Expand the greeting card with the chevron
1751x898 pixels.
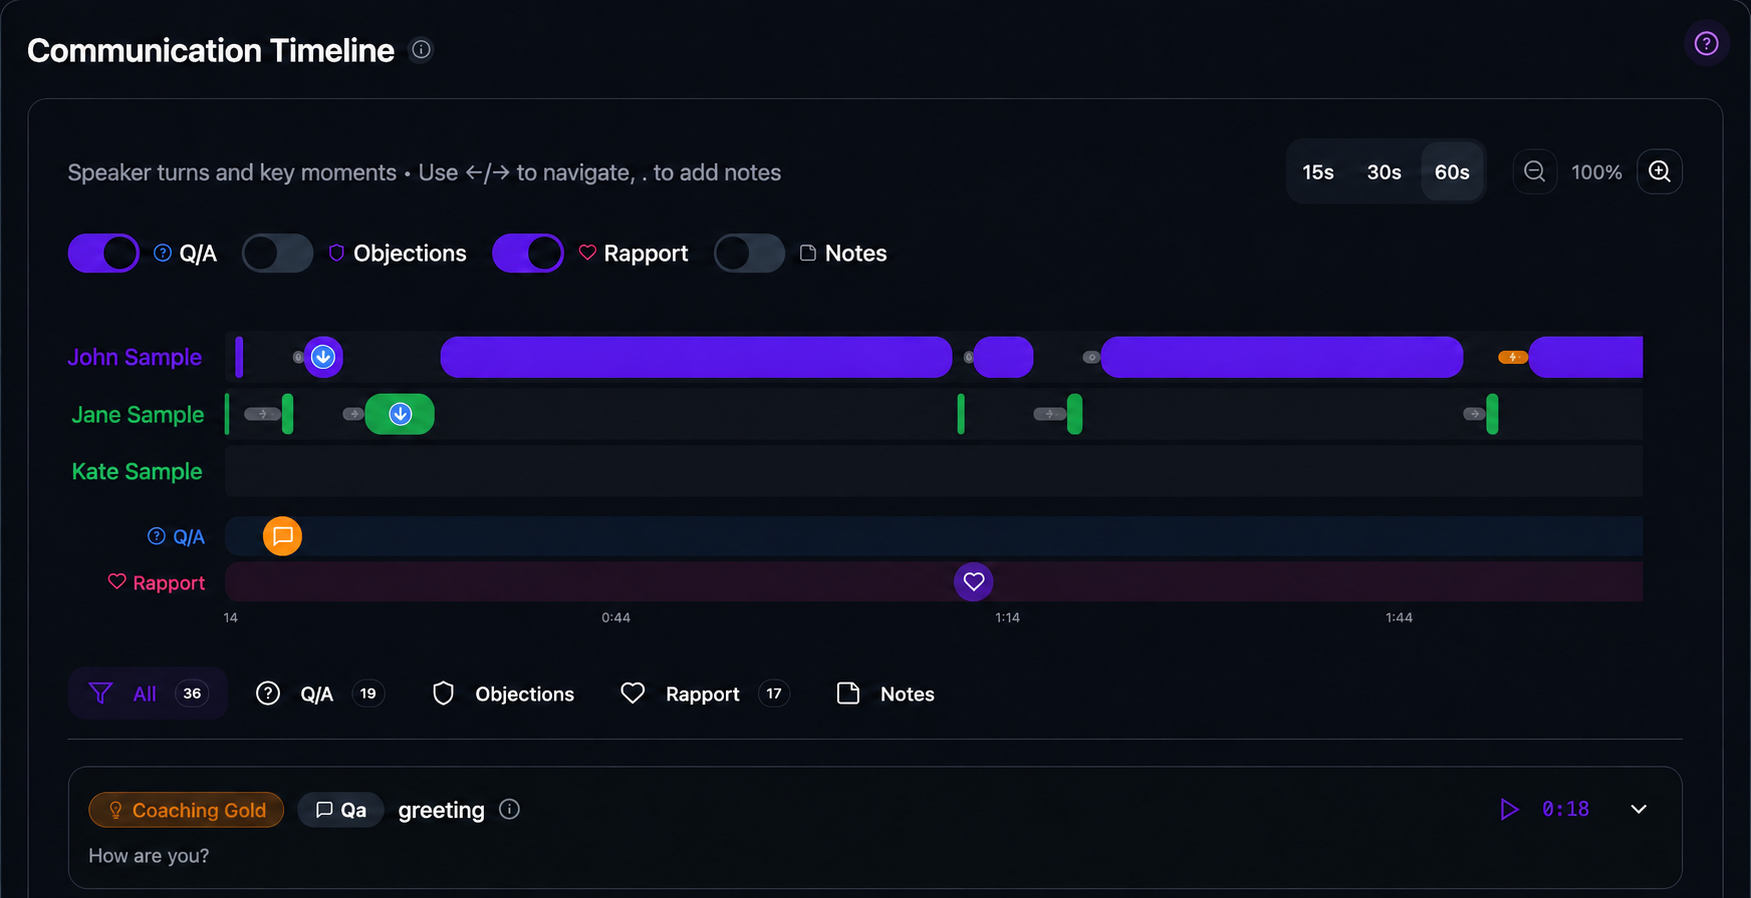(1638, 809)
